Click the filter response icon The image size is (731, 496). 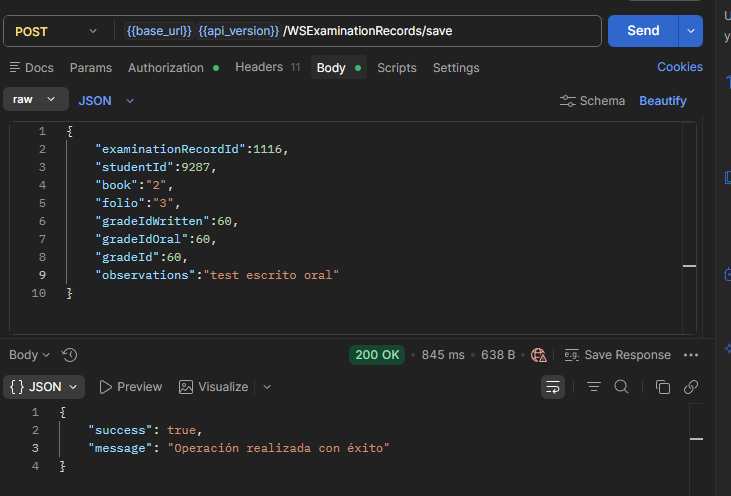(x=593, y=387)
